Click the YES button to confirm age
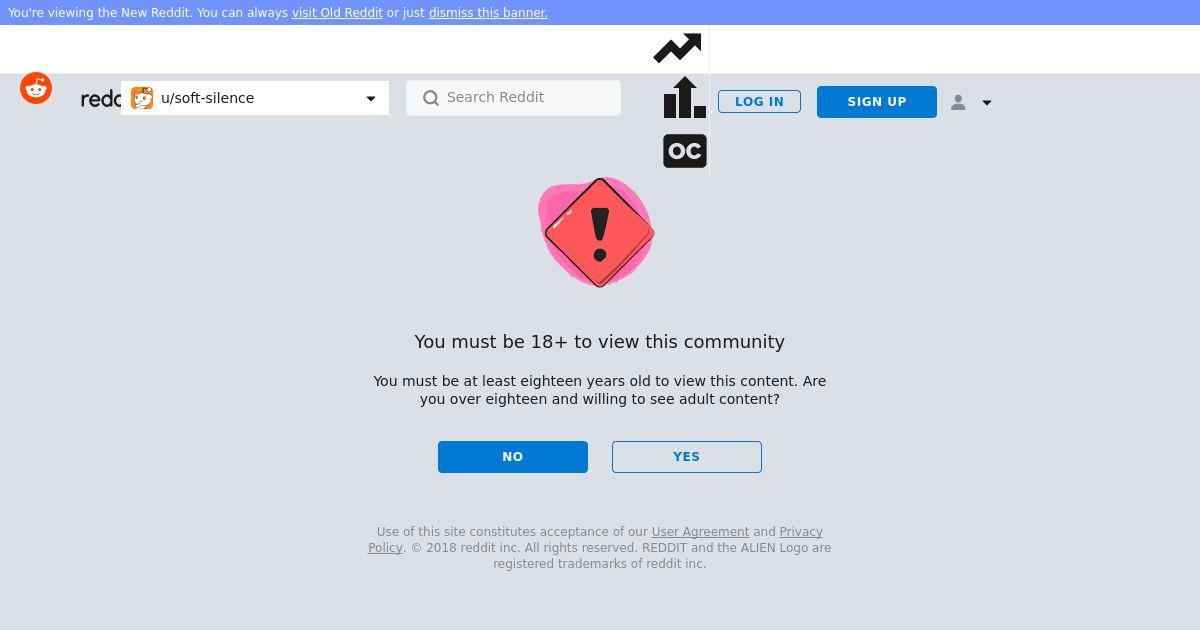This screenshot has width=1200, height=630. [687, 457]
